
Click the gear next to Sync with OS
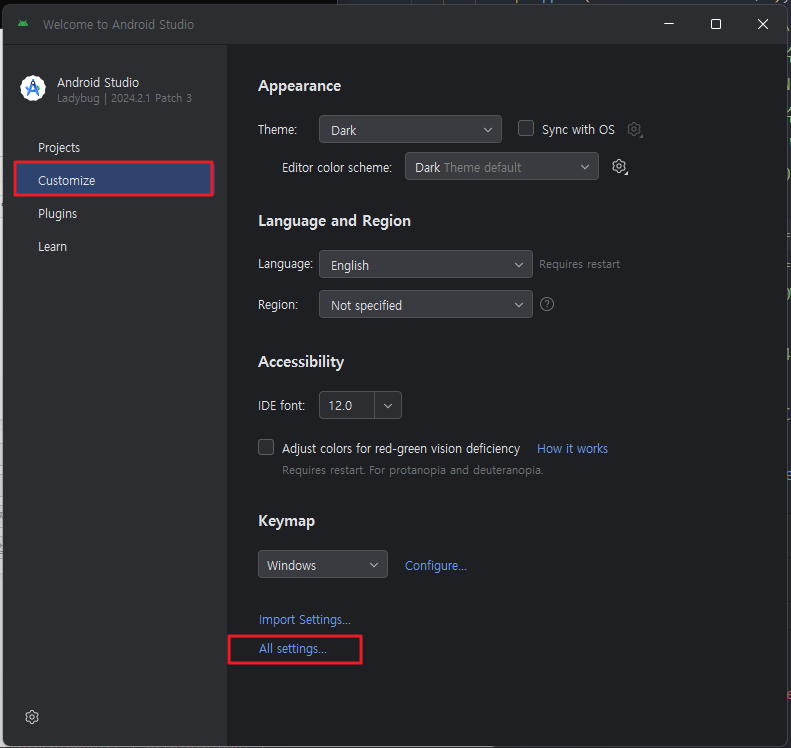click(635, 130)
